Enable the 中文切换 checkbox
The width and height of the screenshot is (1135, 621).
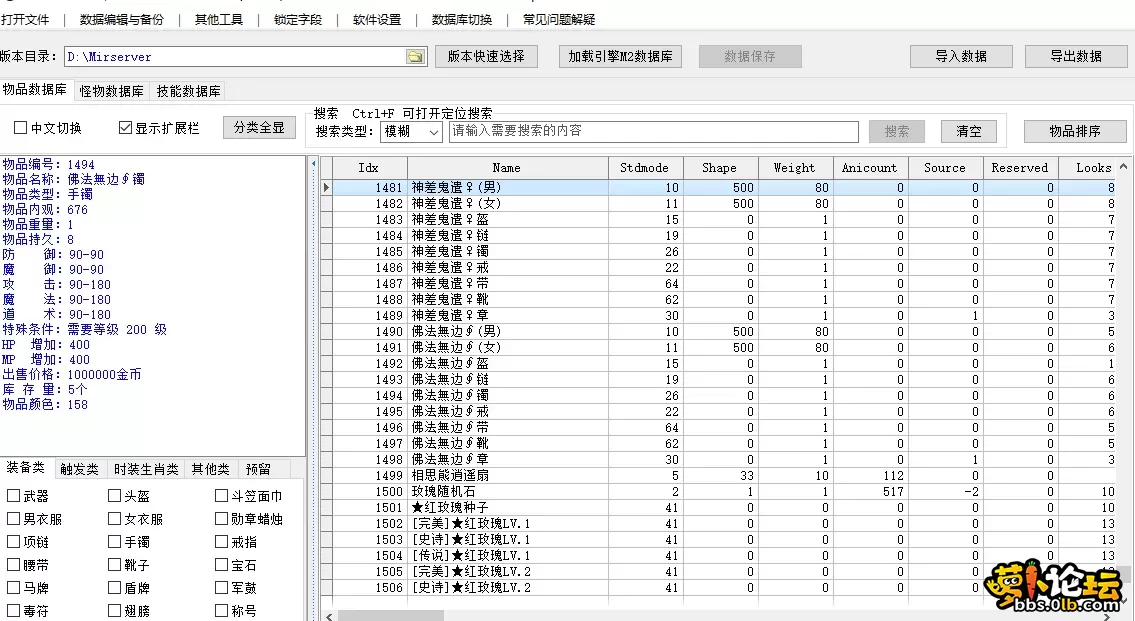coord(18,127)
